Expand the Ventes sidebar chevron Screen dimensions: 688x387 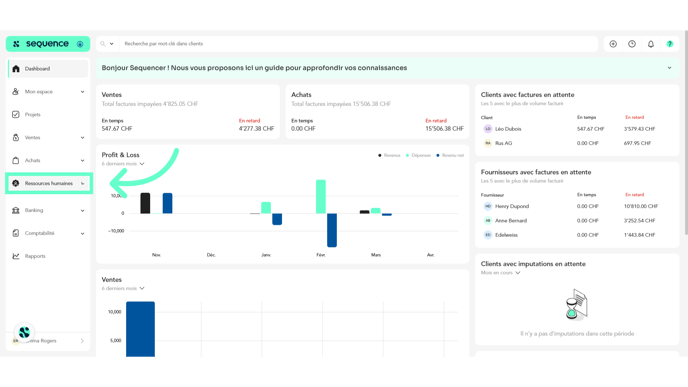pyautogui.click(x=82, y=138)
